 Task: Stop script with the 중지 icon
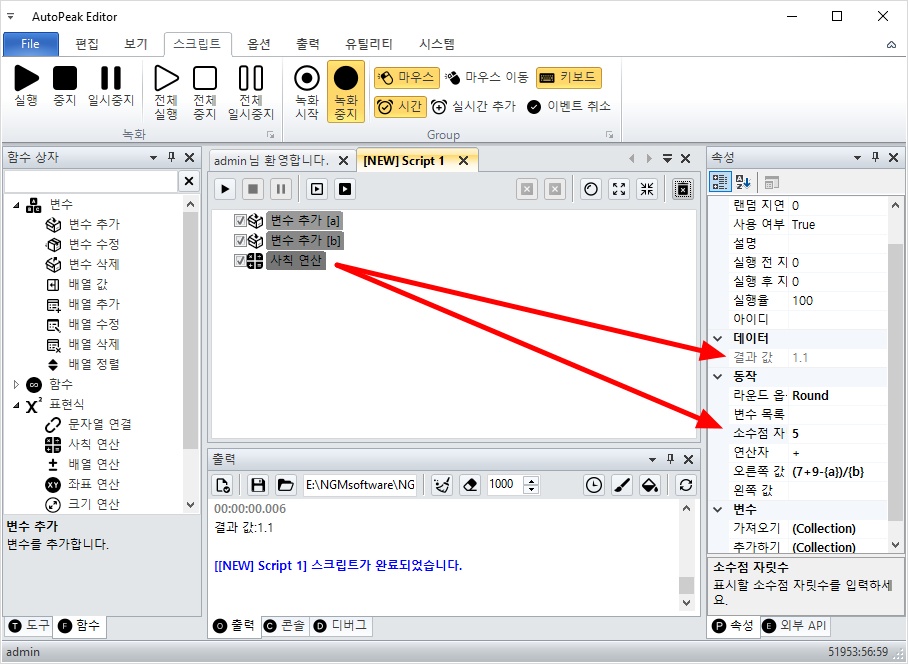(x=65, y=86)
